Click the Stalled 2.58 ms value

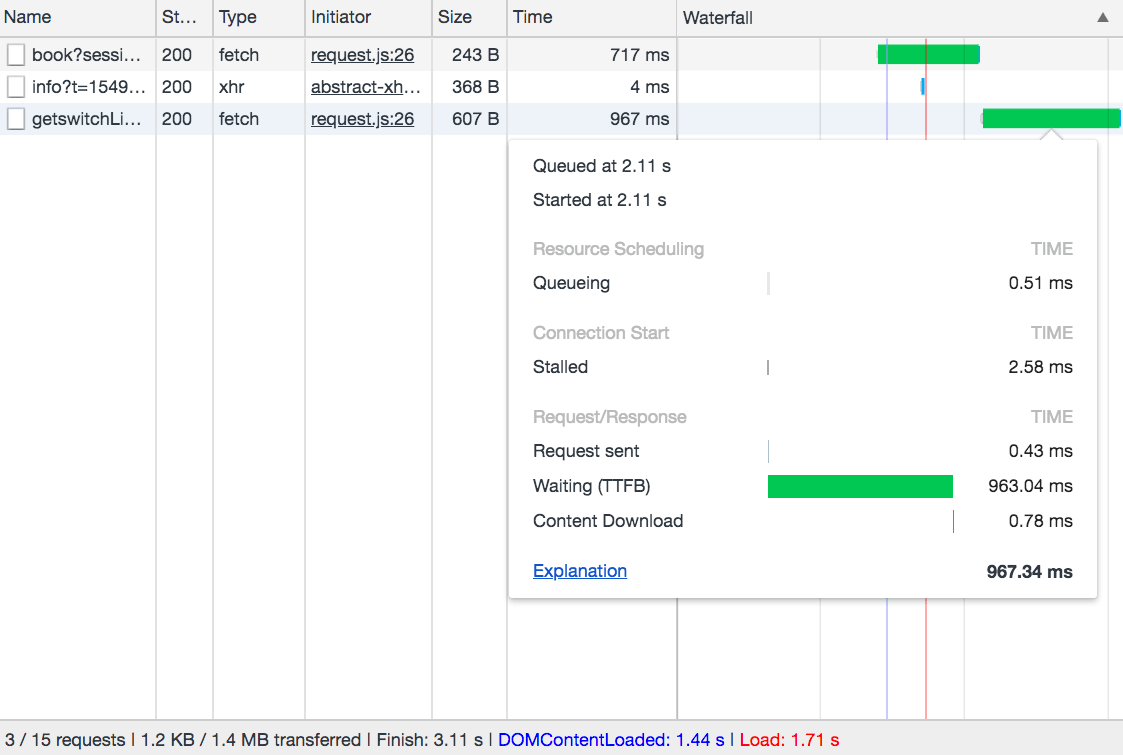pos(1041,367)
